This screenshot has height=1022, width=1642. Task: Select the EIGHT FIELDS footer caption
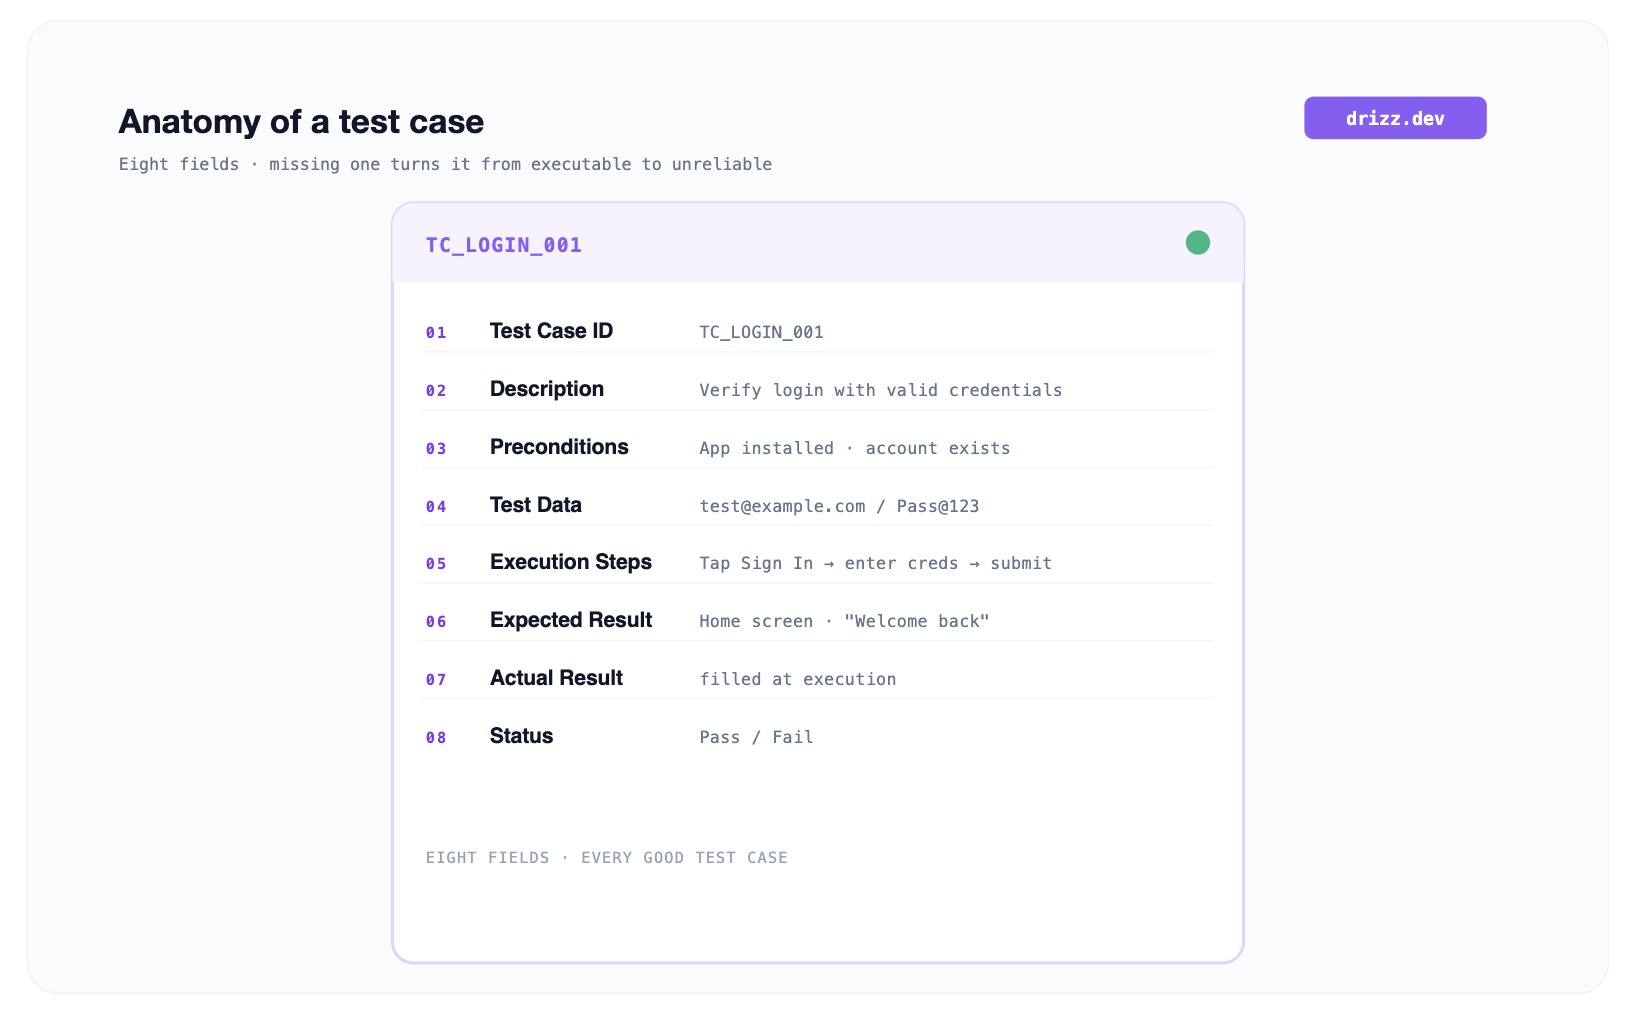[607, 858]
